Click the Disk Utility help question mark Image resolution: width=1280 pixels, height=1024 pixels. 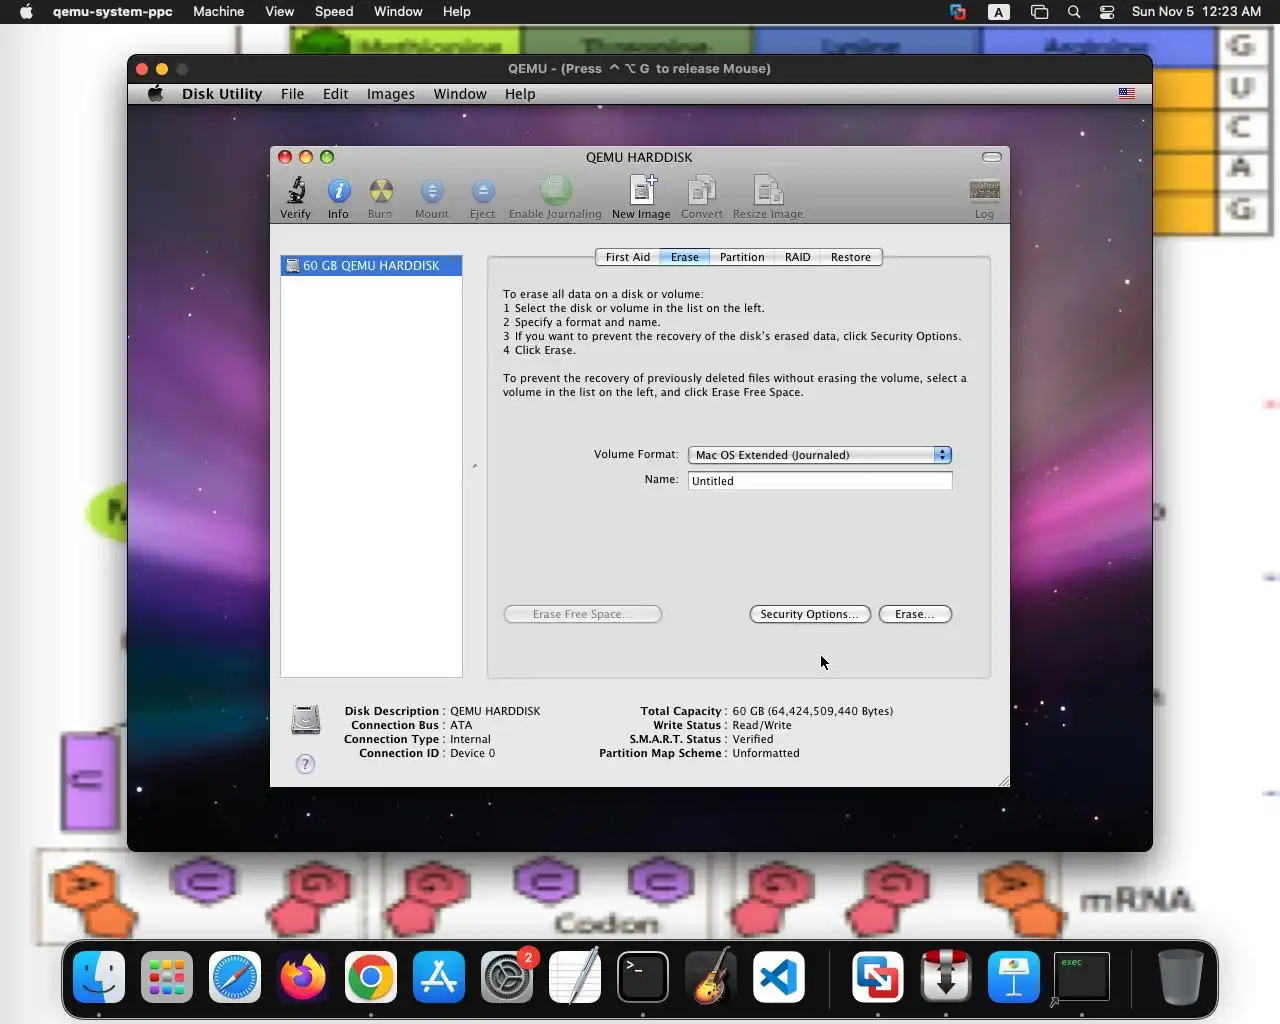point(305,764)
